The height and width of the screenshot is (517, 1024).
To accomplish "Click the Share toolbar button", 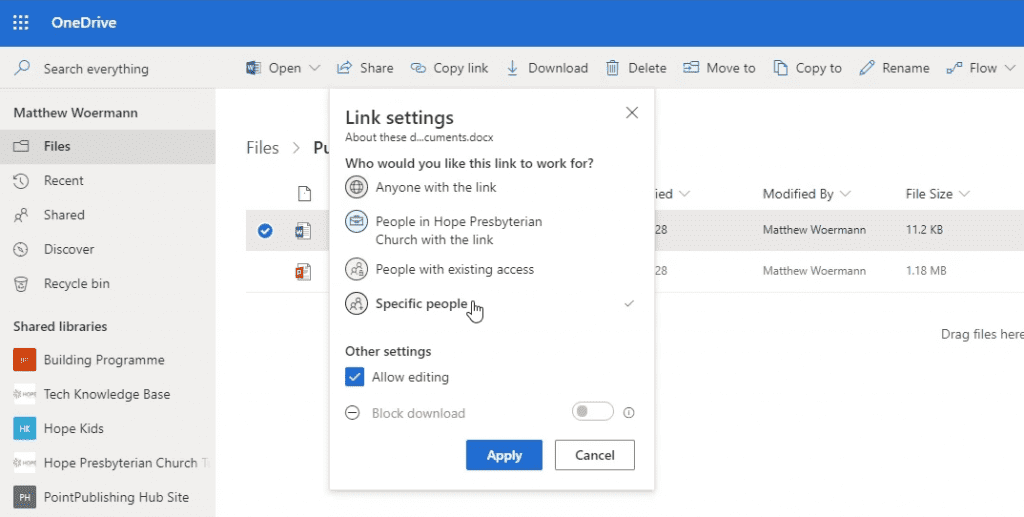I will pos(365,68).
